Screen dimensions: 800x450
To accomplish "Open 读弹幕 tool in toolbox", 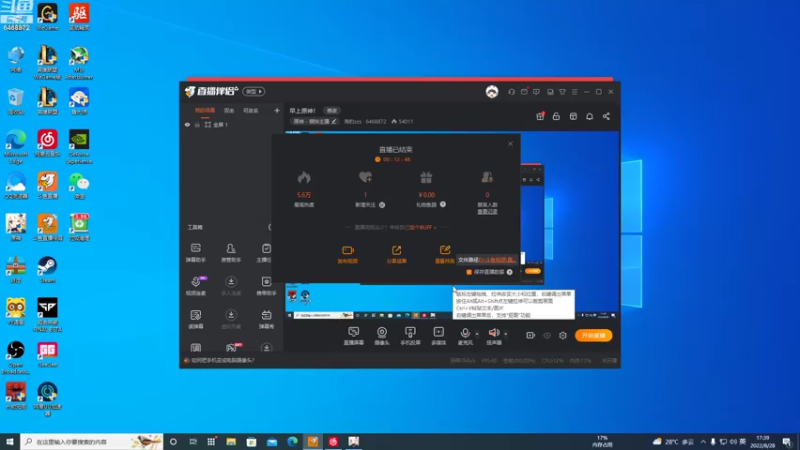I will coord(196,319).
